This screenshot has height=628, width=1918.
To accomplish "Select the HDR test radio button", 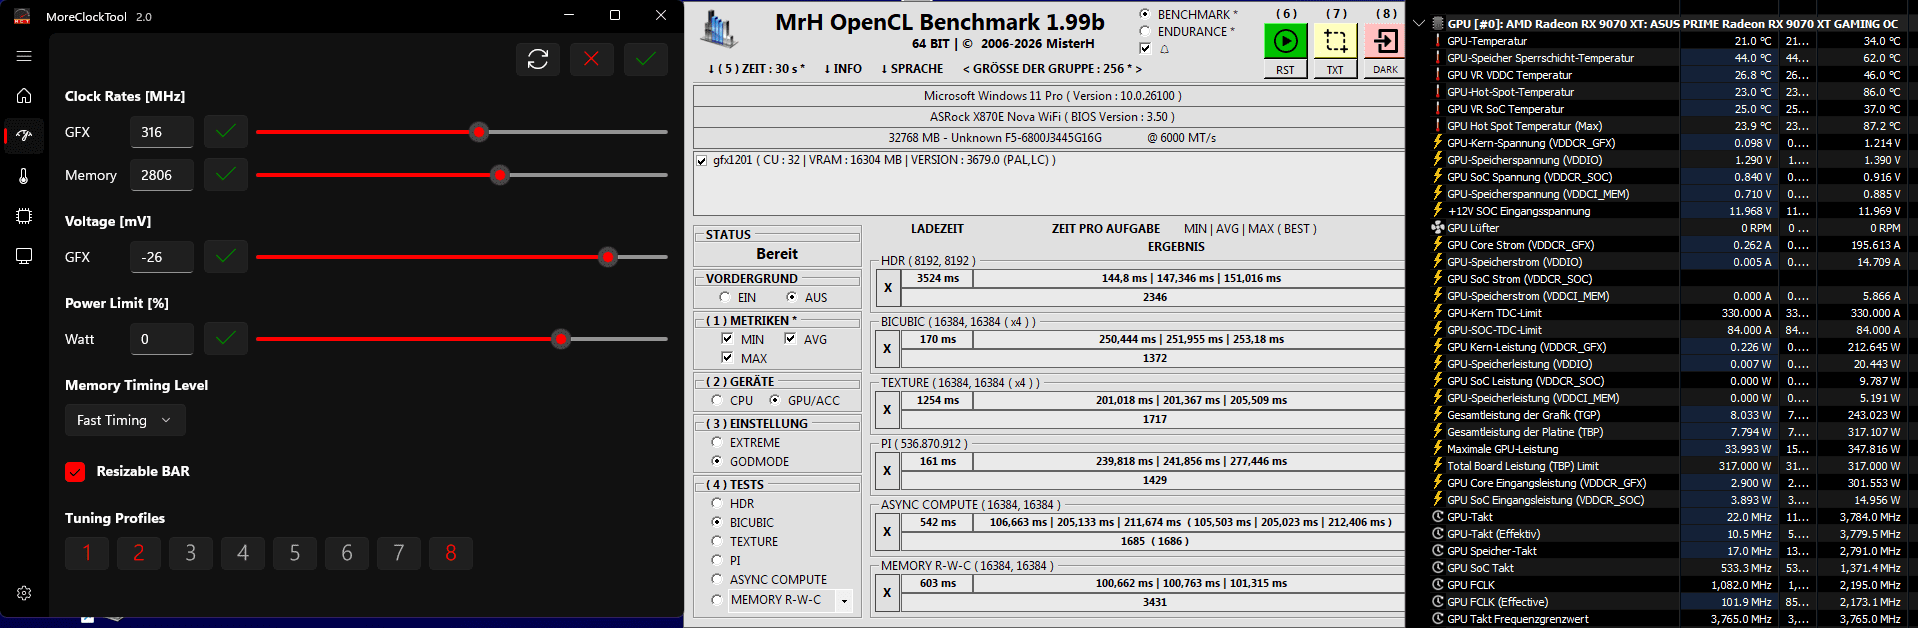I will point(717,504).
